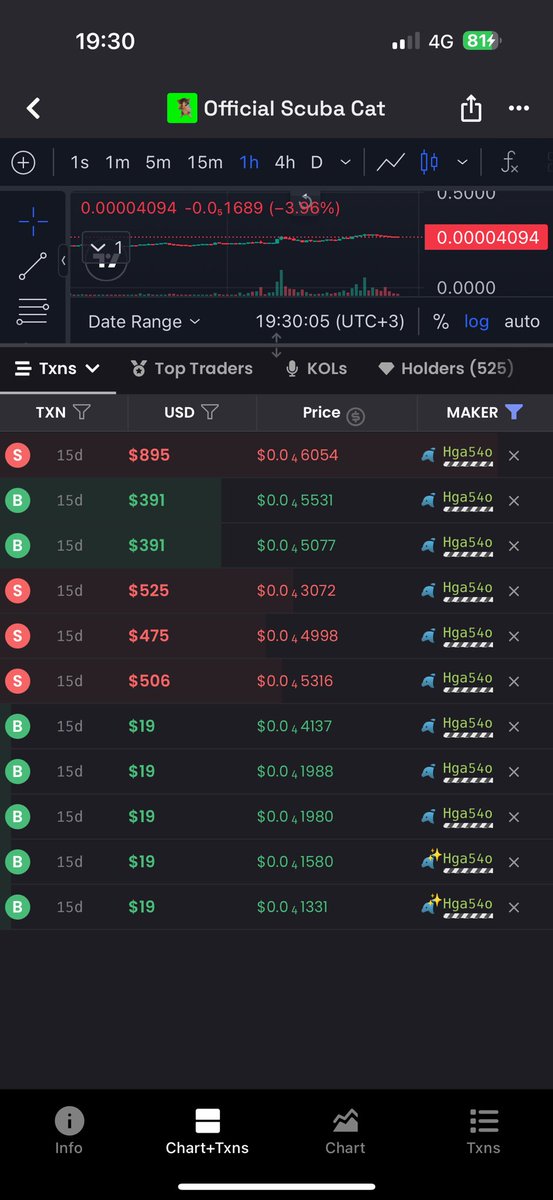This screenshot has height=1200, width=553.
Task: Collapse the drawing toolbar arrow handle
Action: pos(63,260)
